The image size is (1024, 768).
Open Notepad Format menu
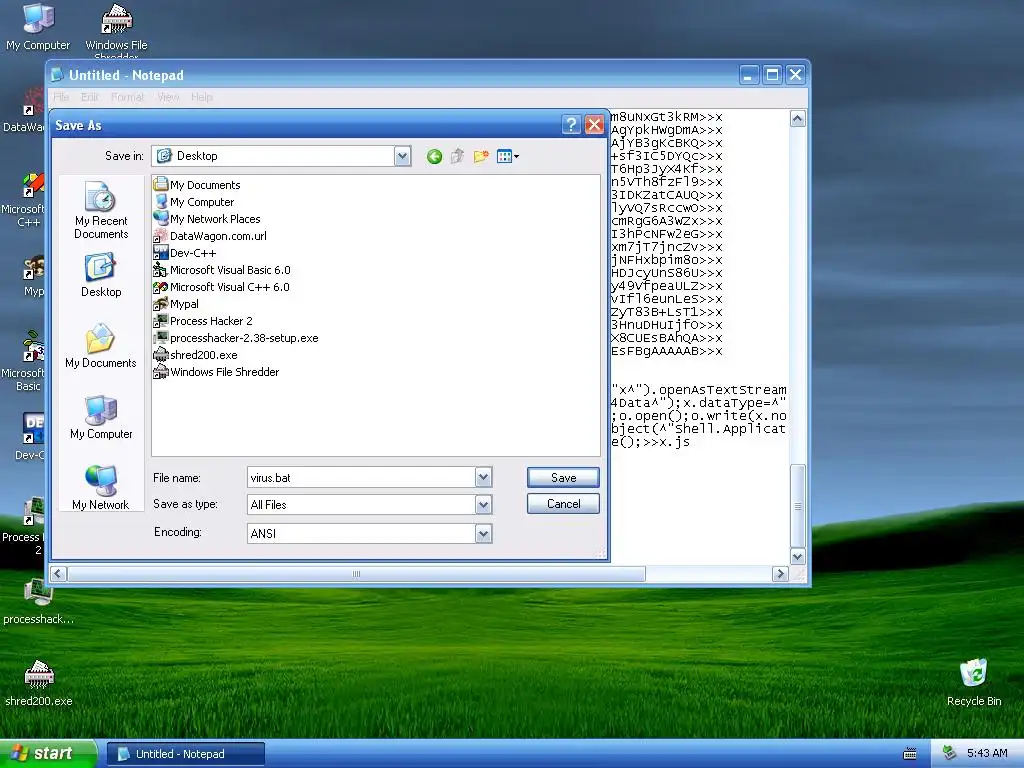point(127,97)
